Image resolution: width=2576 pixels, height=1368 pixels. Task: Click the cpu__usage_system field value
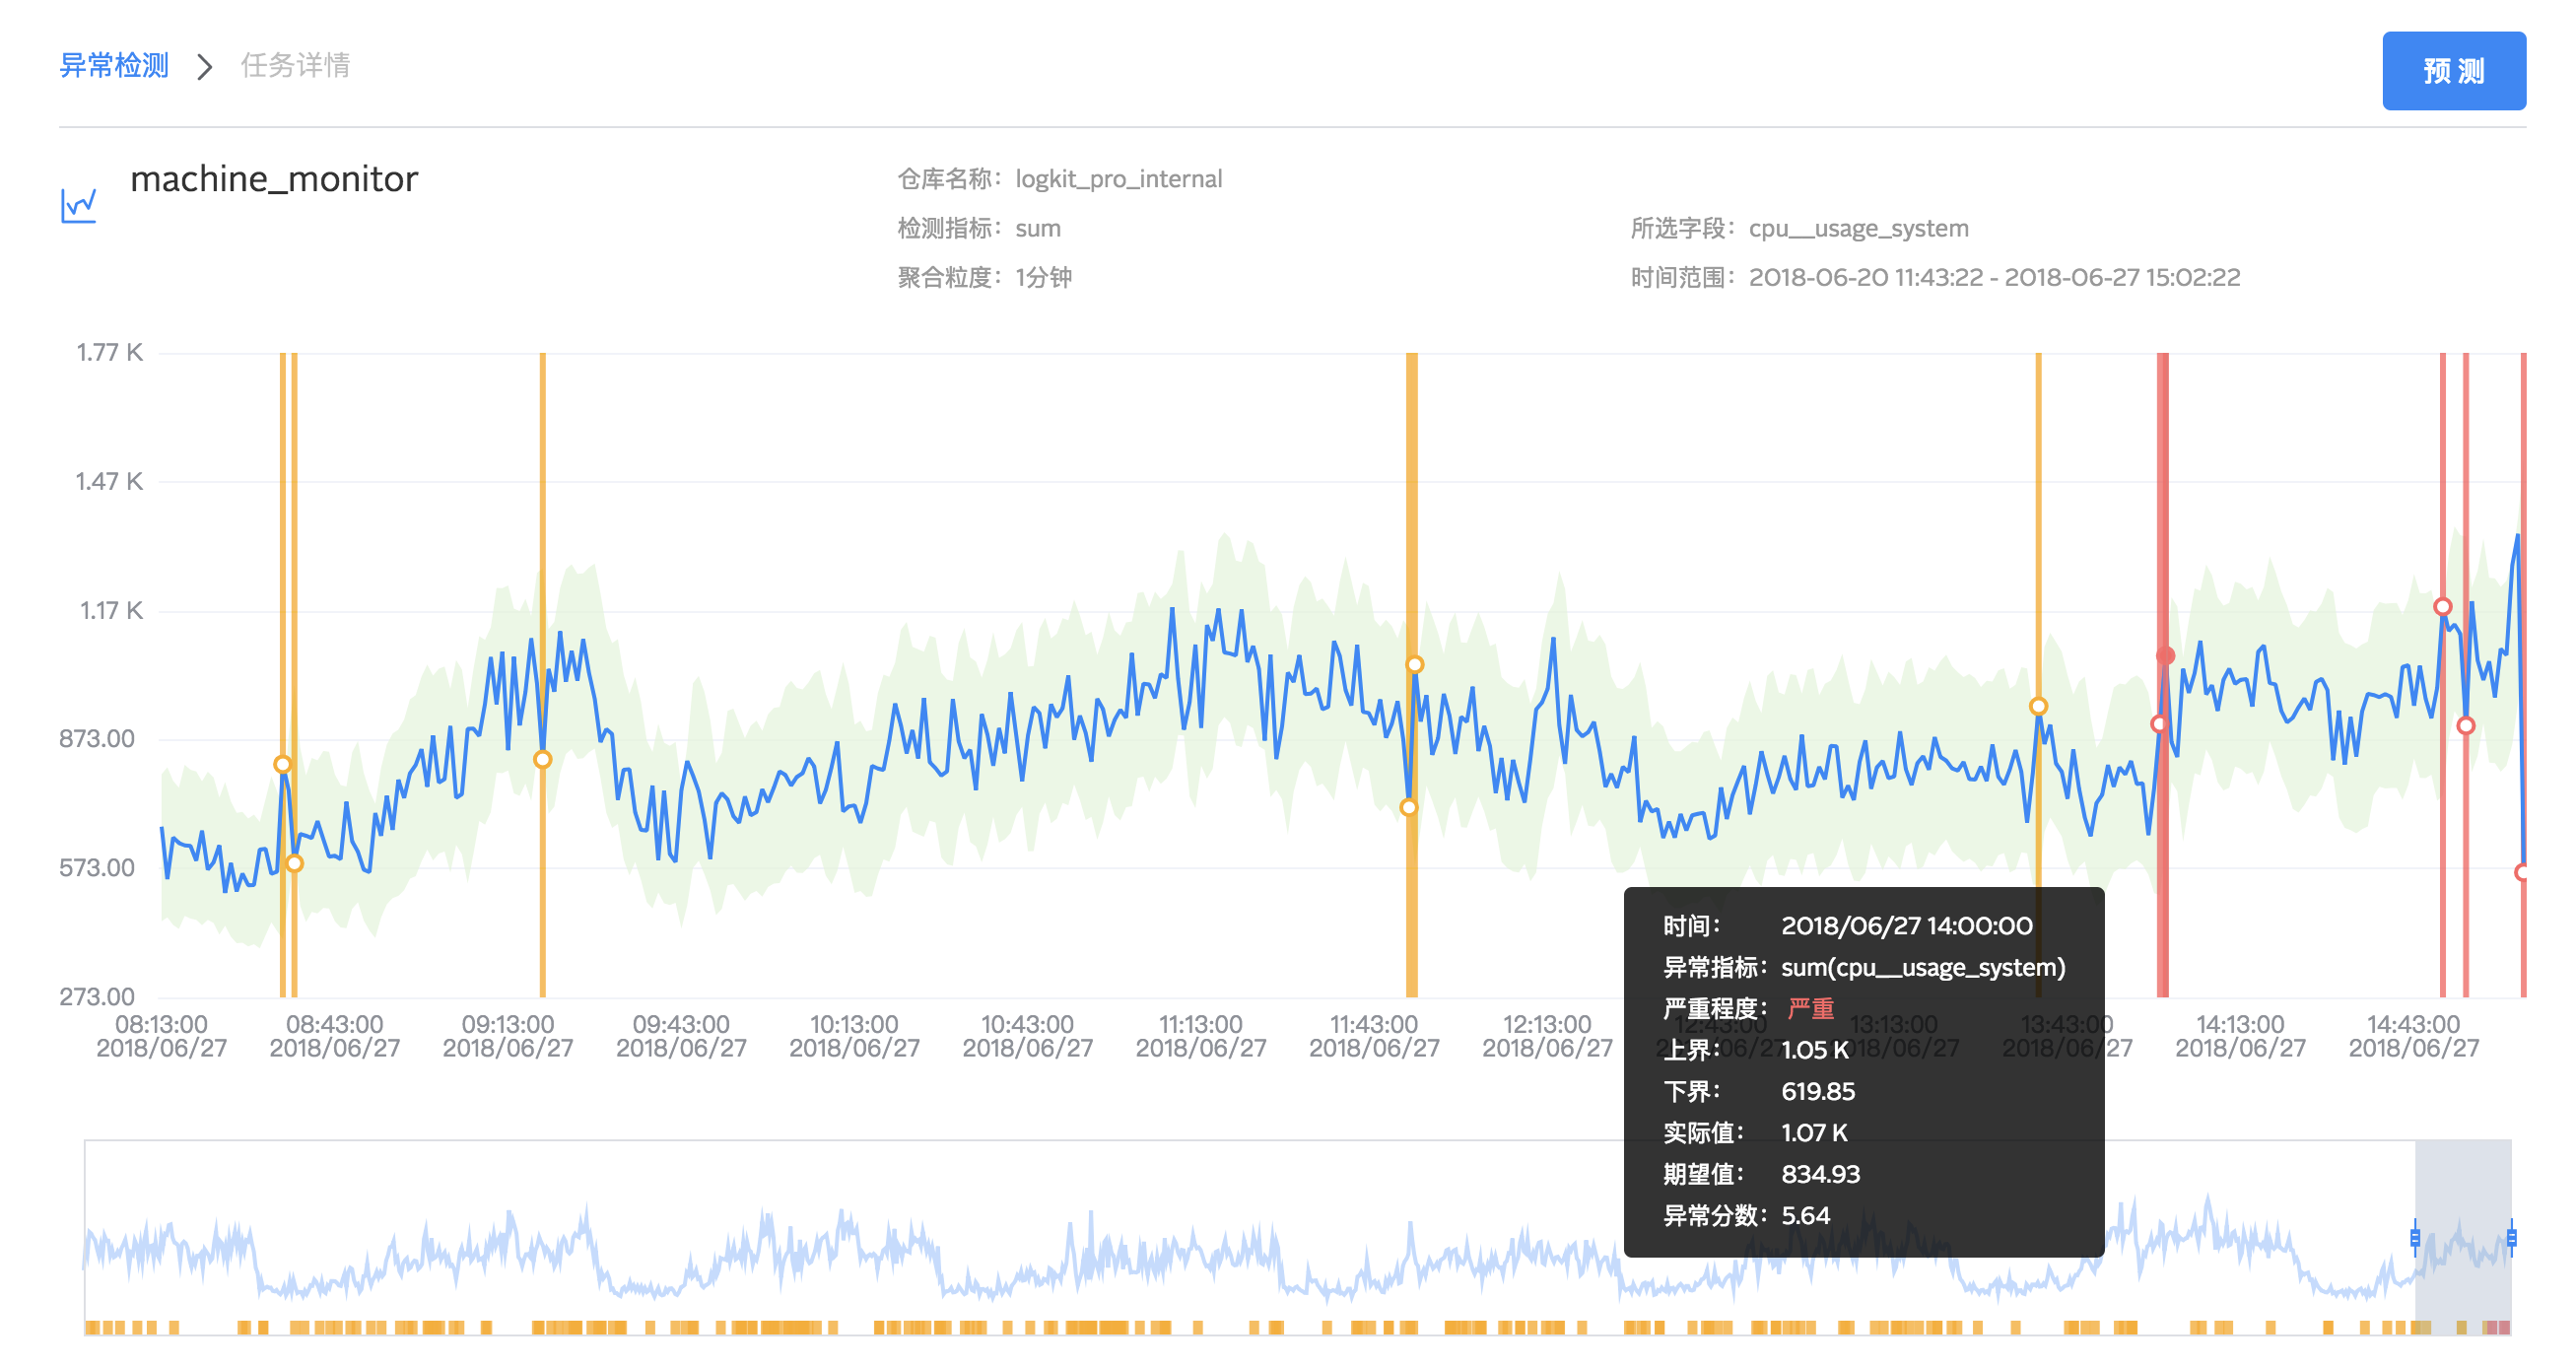(x=1858, y=229)
